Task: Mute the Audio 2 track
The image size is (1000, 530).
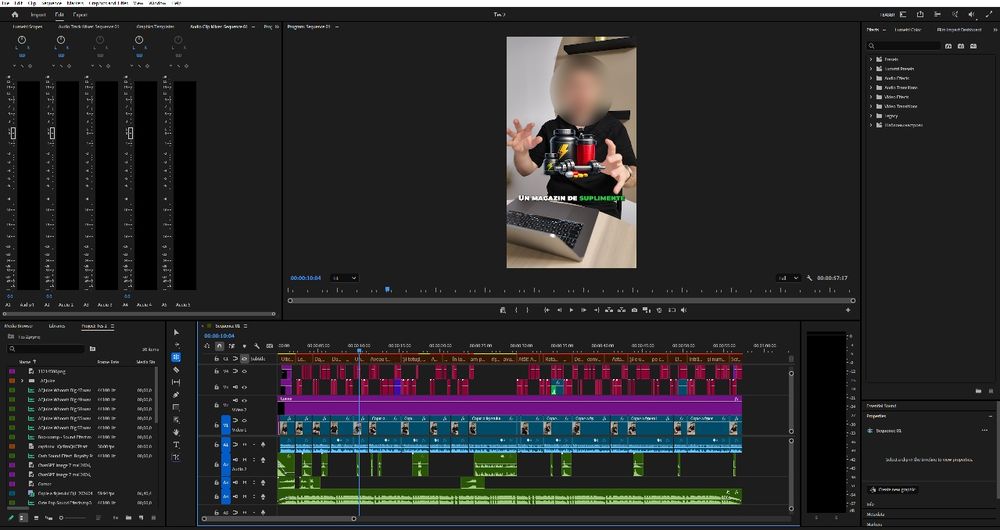Action: click(x=244, y=459)
